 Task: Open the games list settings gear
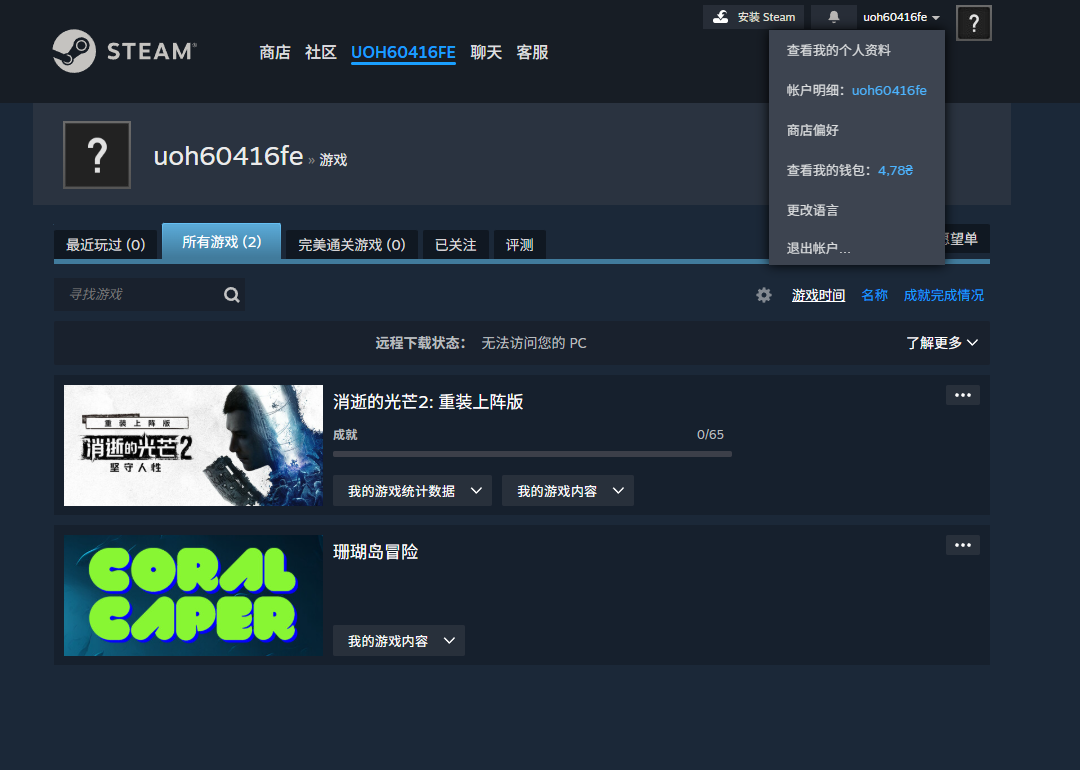click(x=764, y=295)
